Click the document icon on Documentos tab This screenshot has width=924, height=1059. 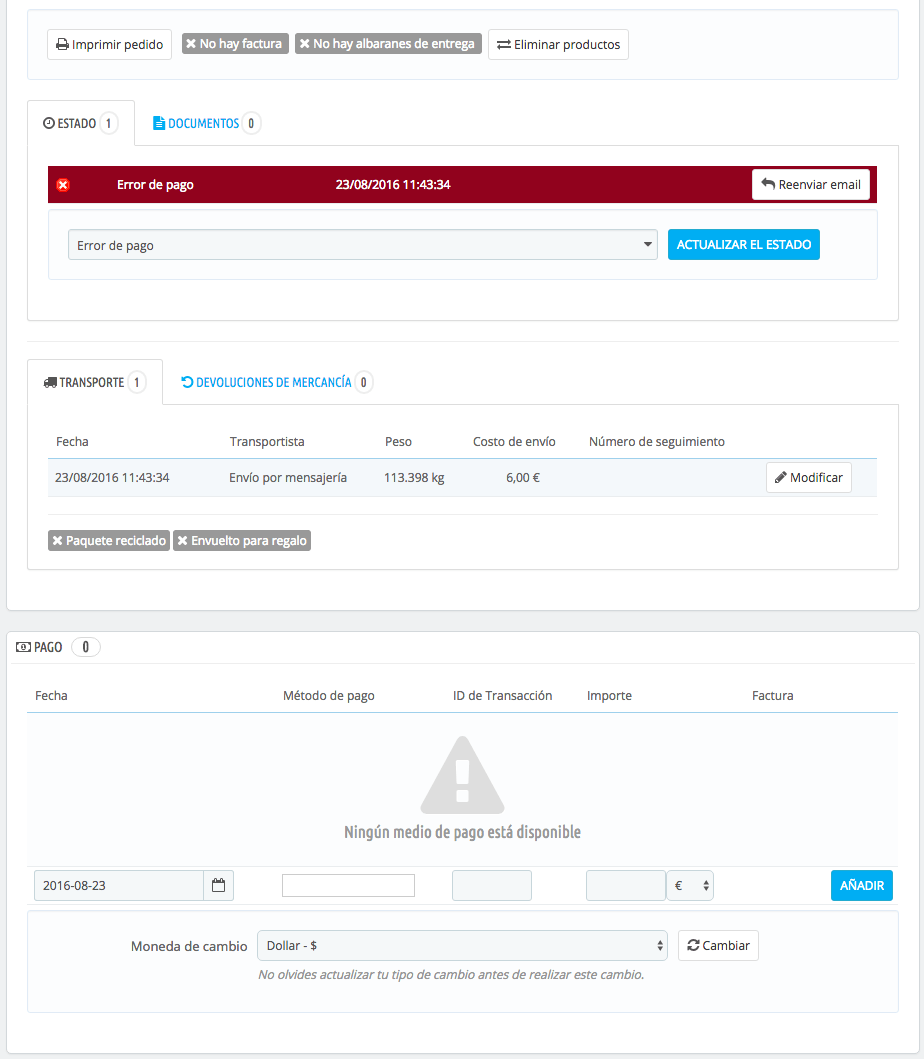[x=159, y=123]
